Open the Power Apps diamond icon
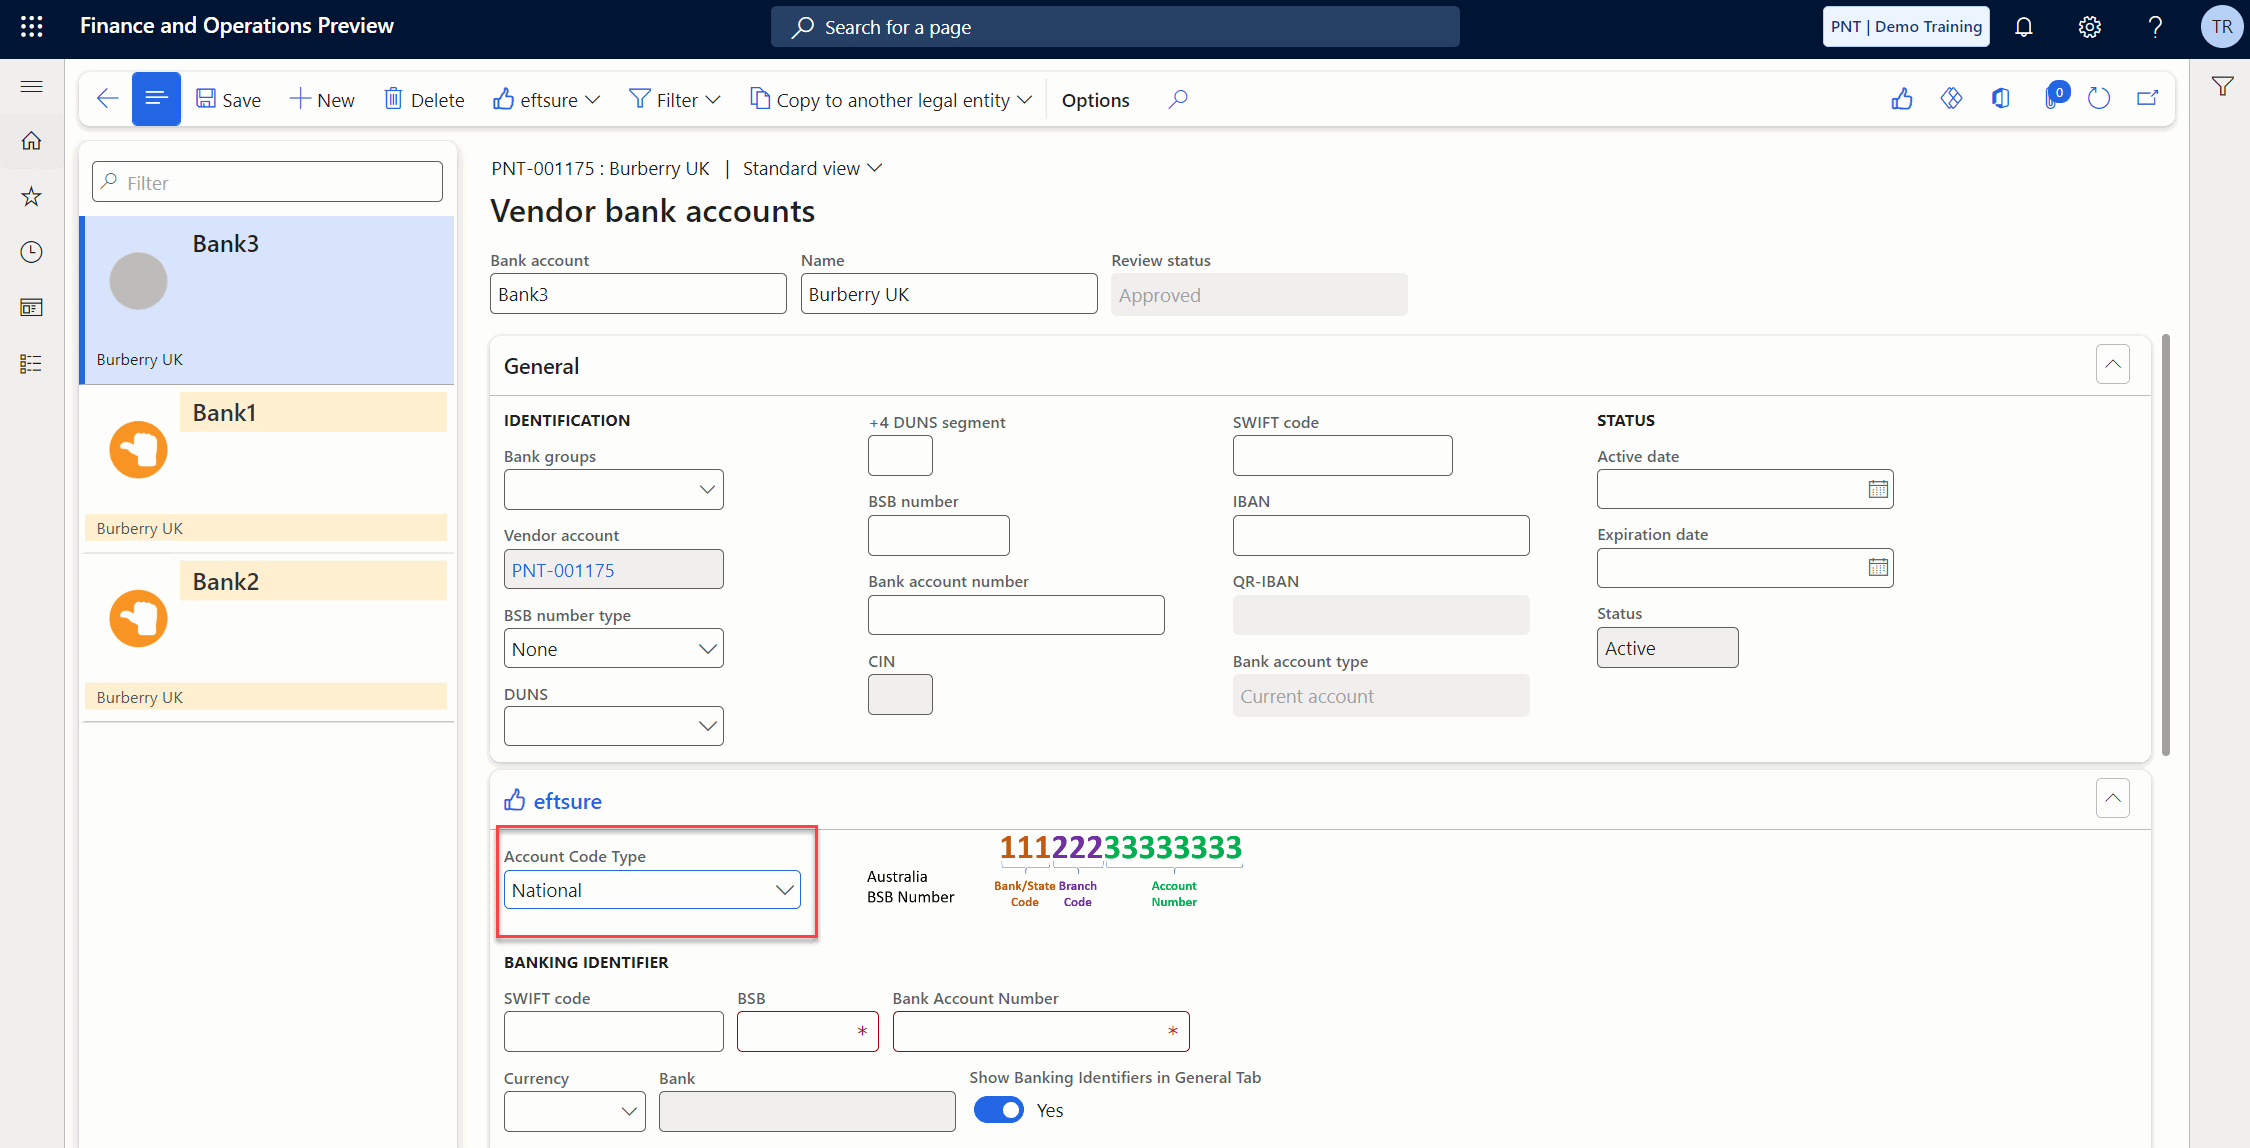The image size is (2250, 1148). (x=1951, y=99)
